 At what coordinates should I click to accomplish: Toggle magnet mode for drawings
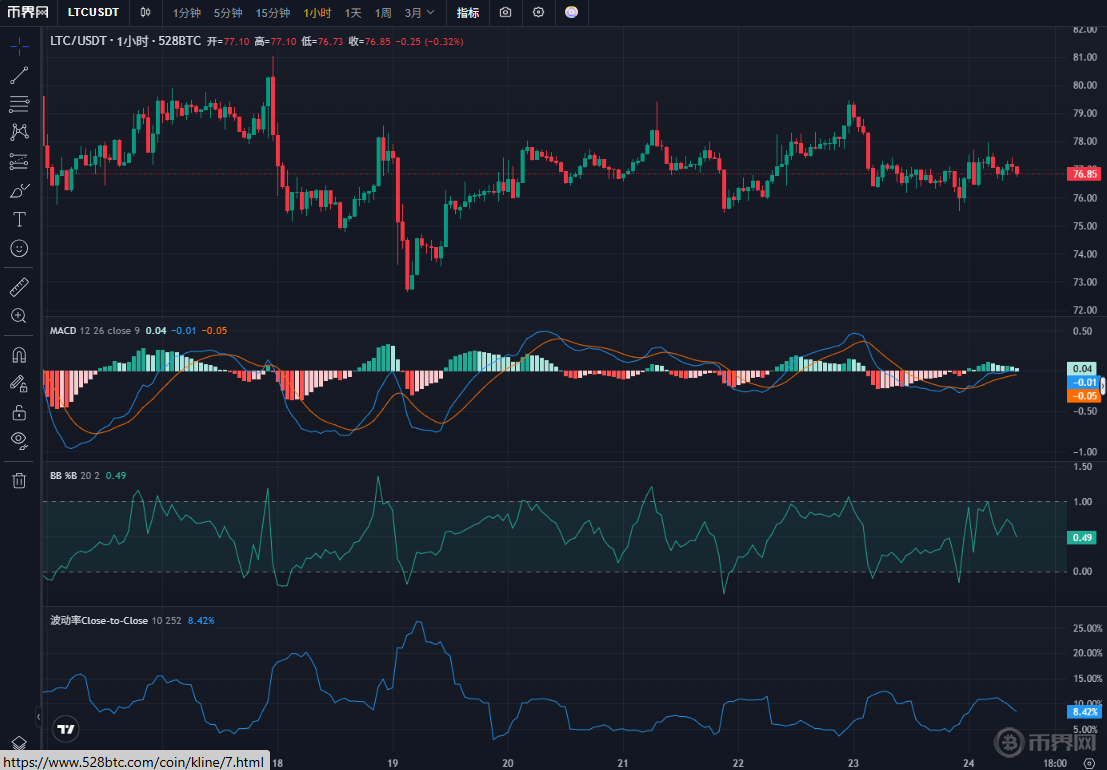[x=19, y=354]
